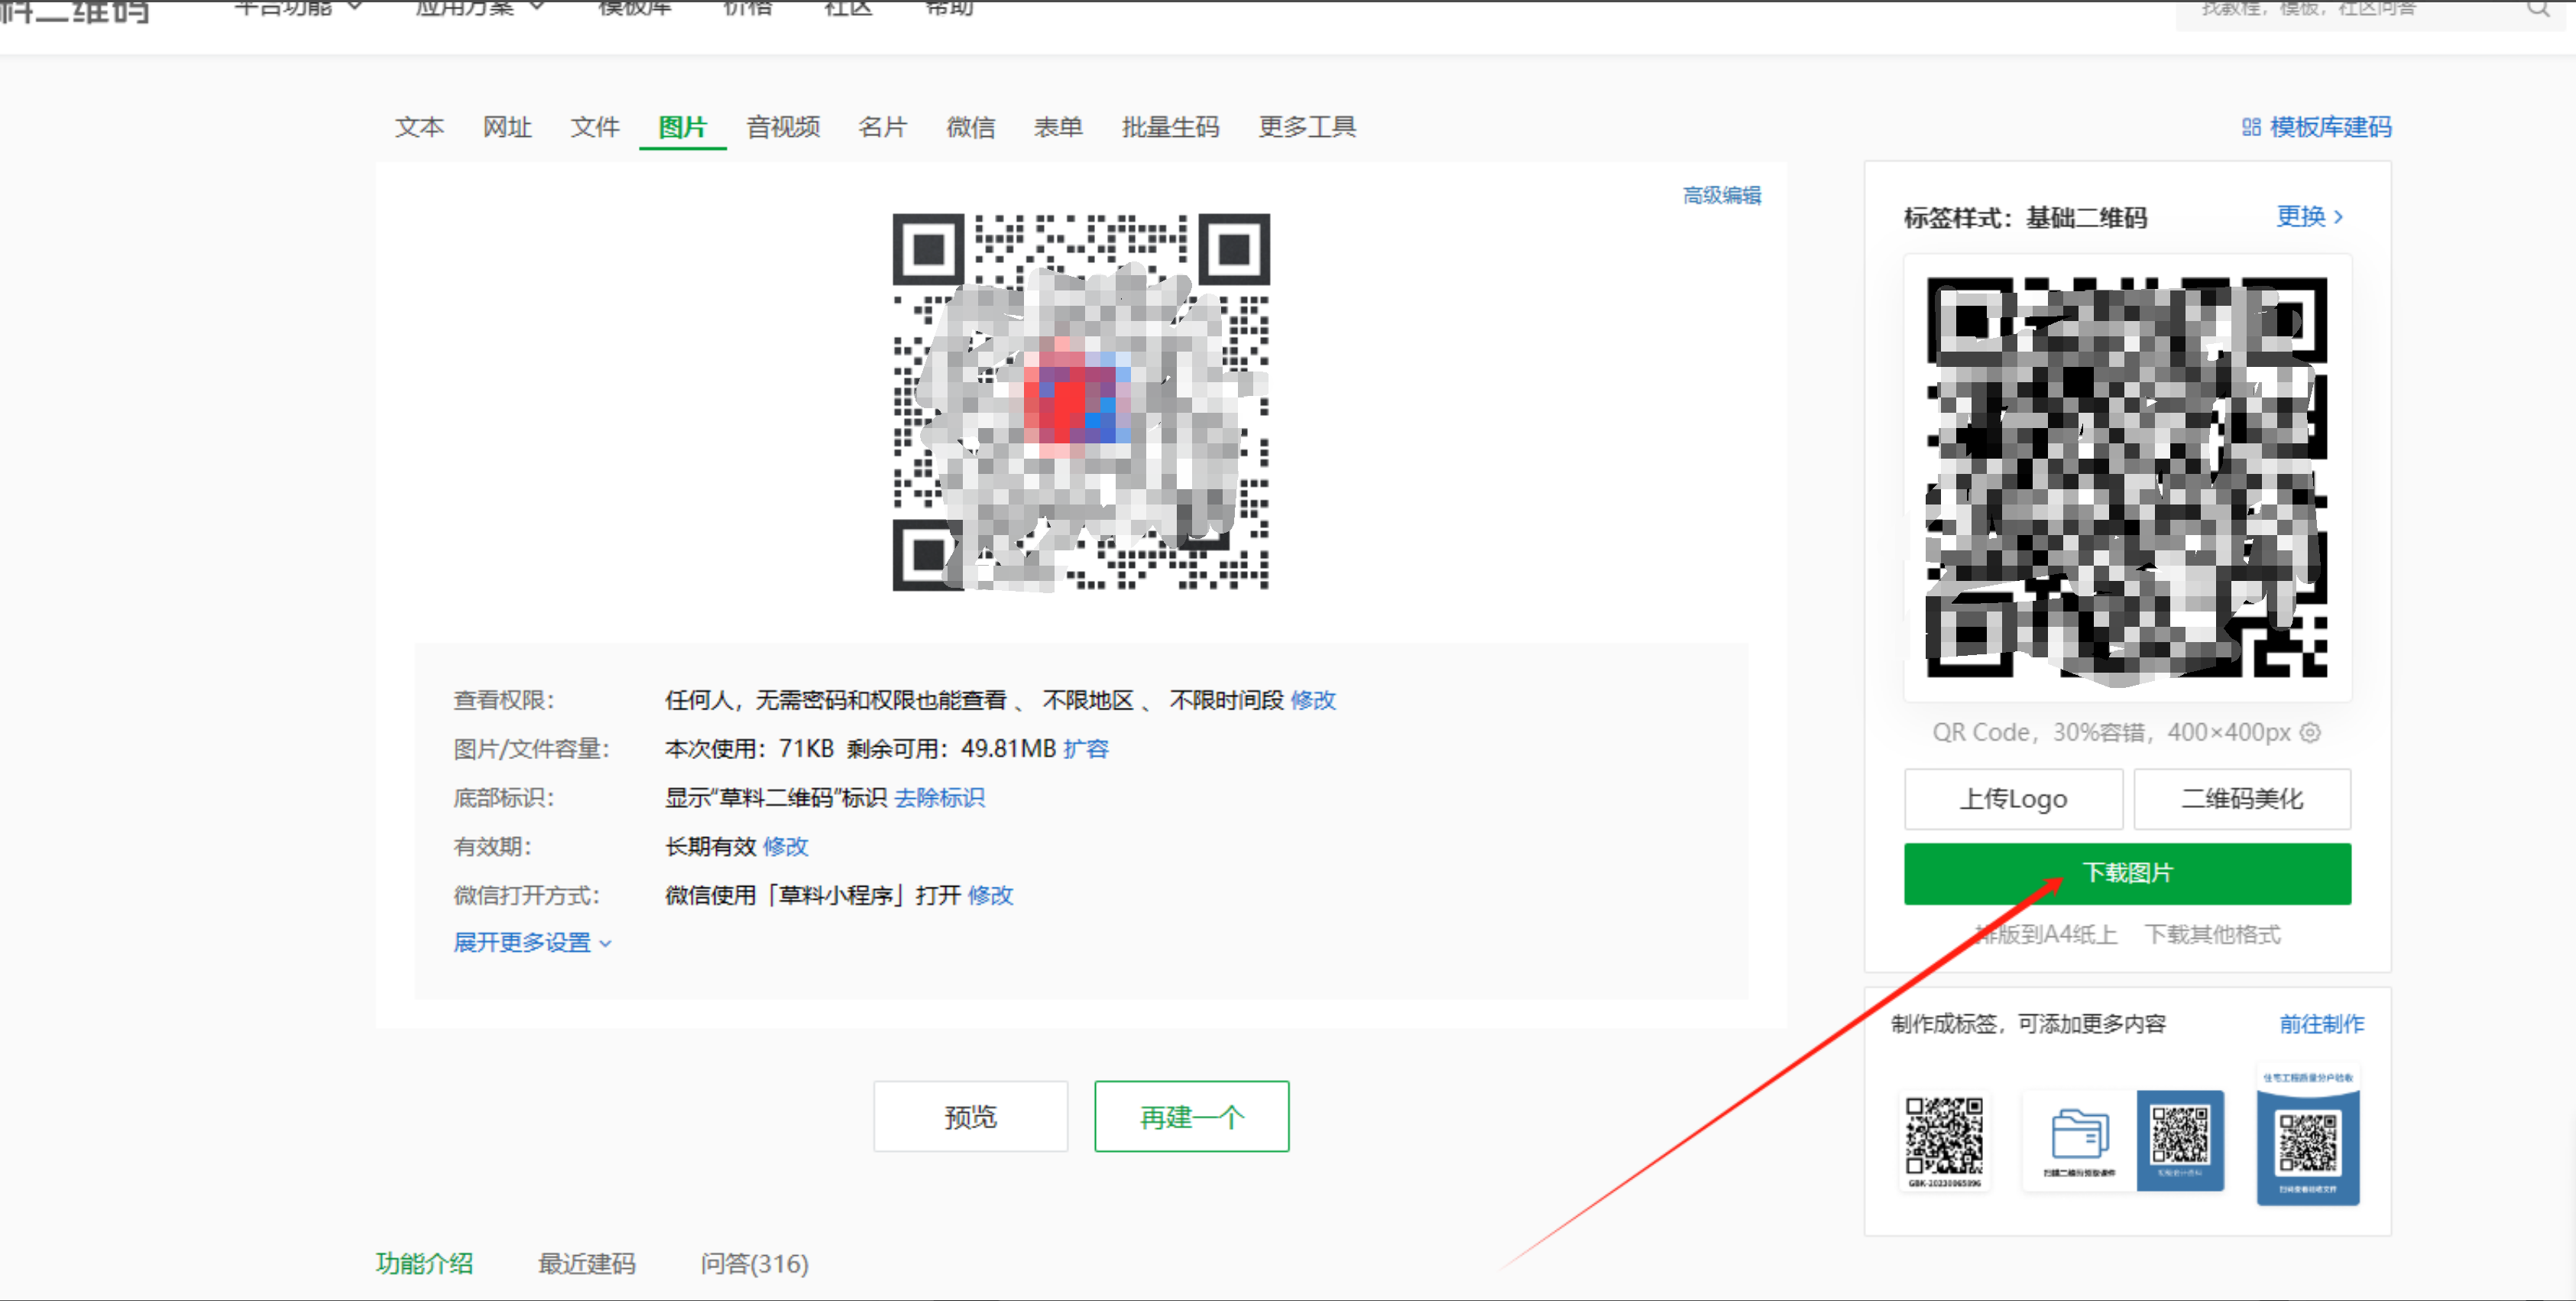Click the generated QR code in center

(1081, 402)
